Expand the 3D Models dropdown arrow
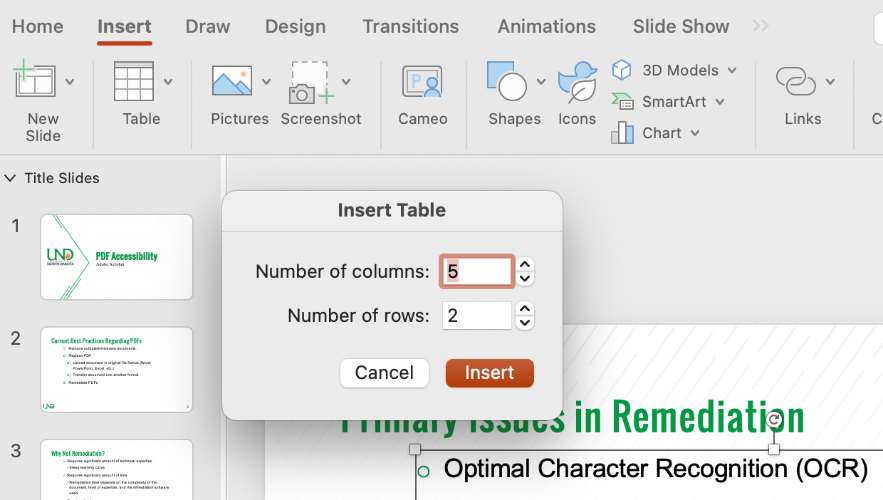The width and height of the screenshot is (883, 500). pyautogui.click(x=732, y=70)
